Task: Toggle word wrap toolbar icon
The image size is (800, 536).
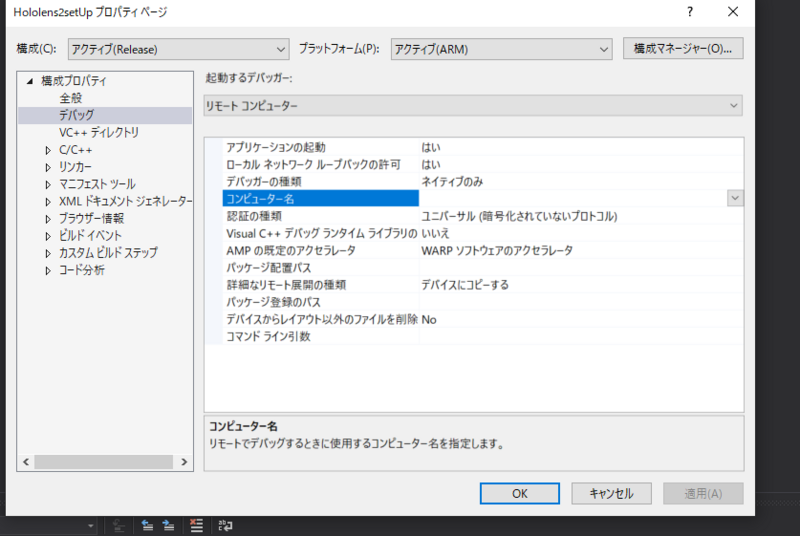Action: (x=225, y=525)
